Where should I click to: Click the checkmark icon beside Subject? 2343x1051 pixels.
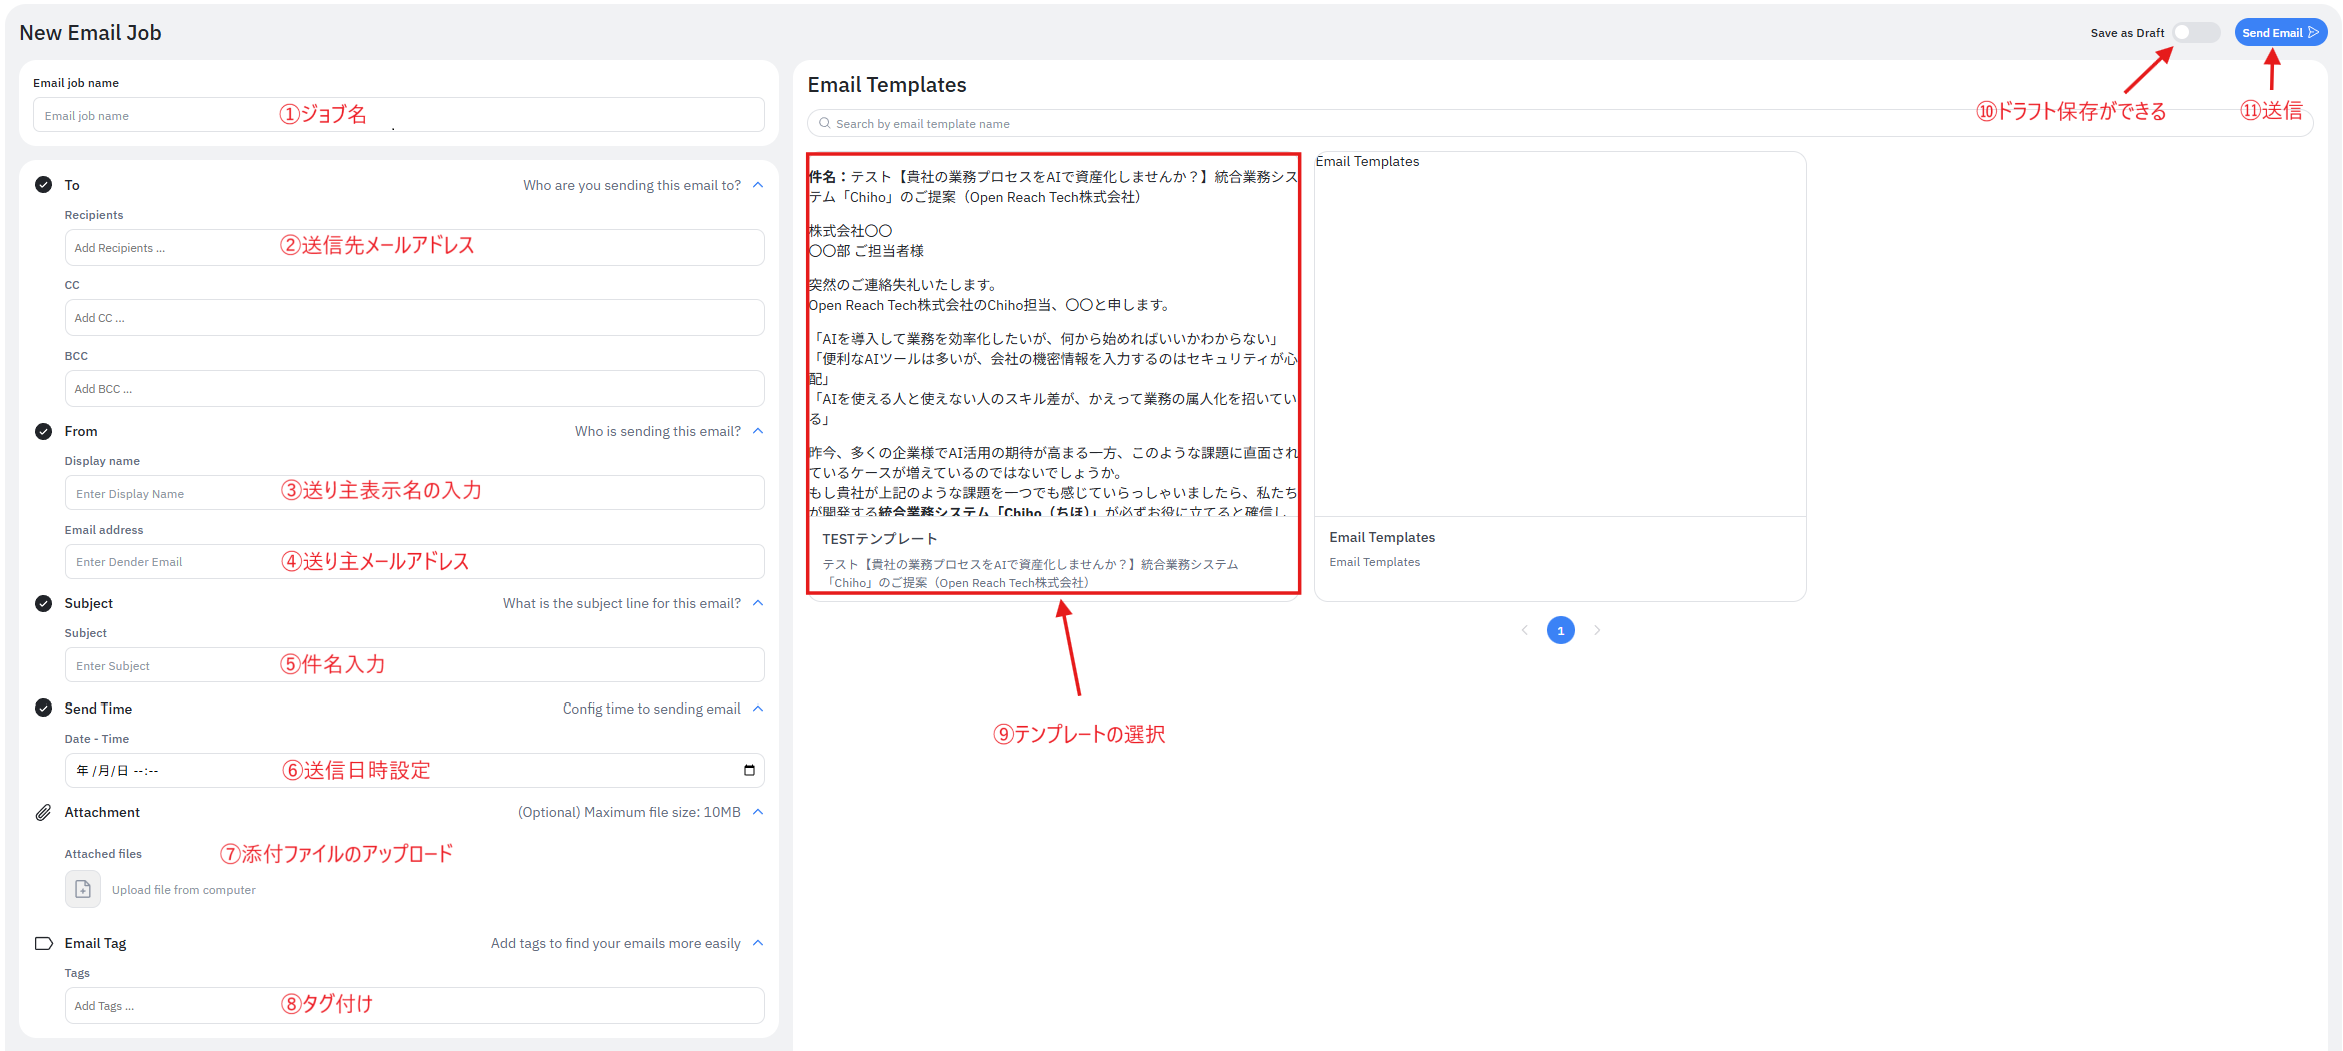tap(43, 603)
